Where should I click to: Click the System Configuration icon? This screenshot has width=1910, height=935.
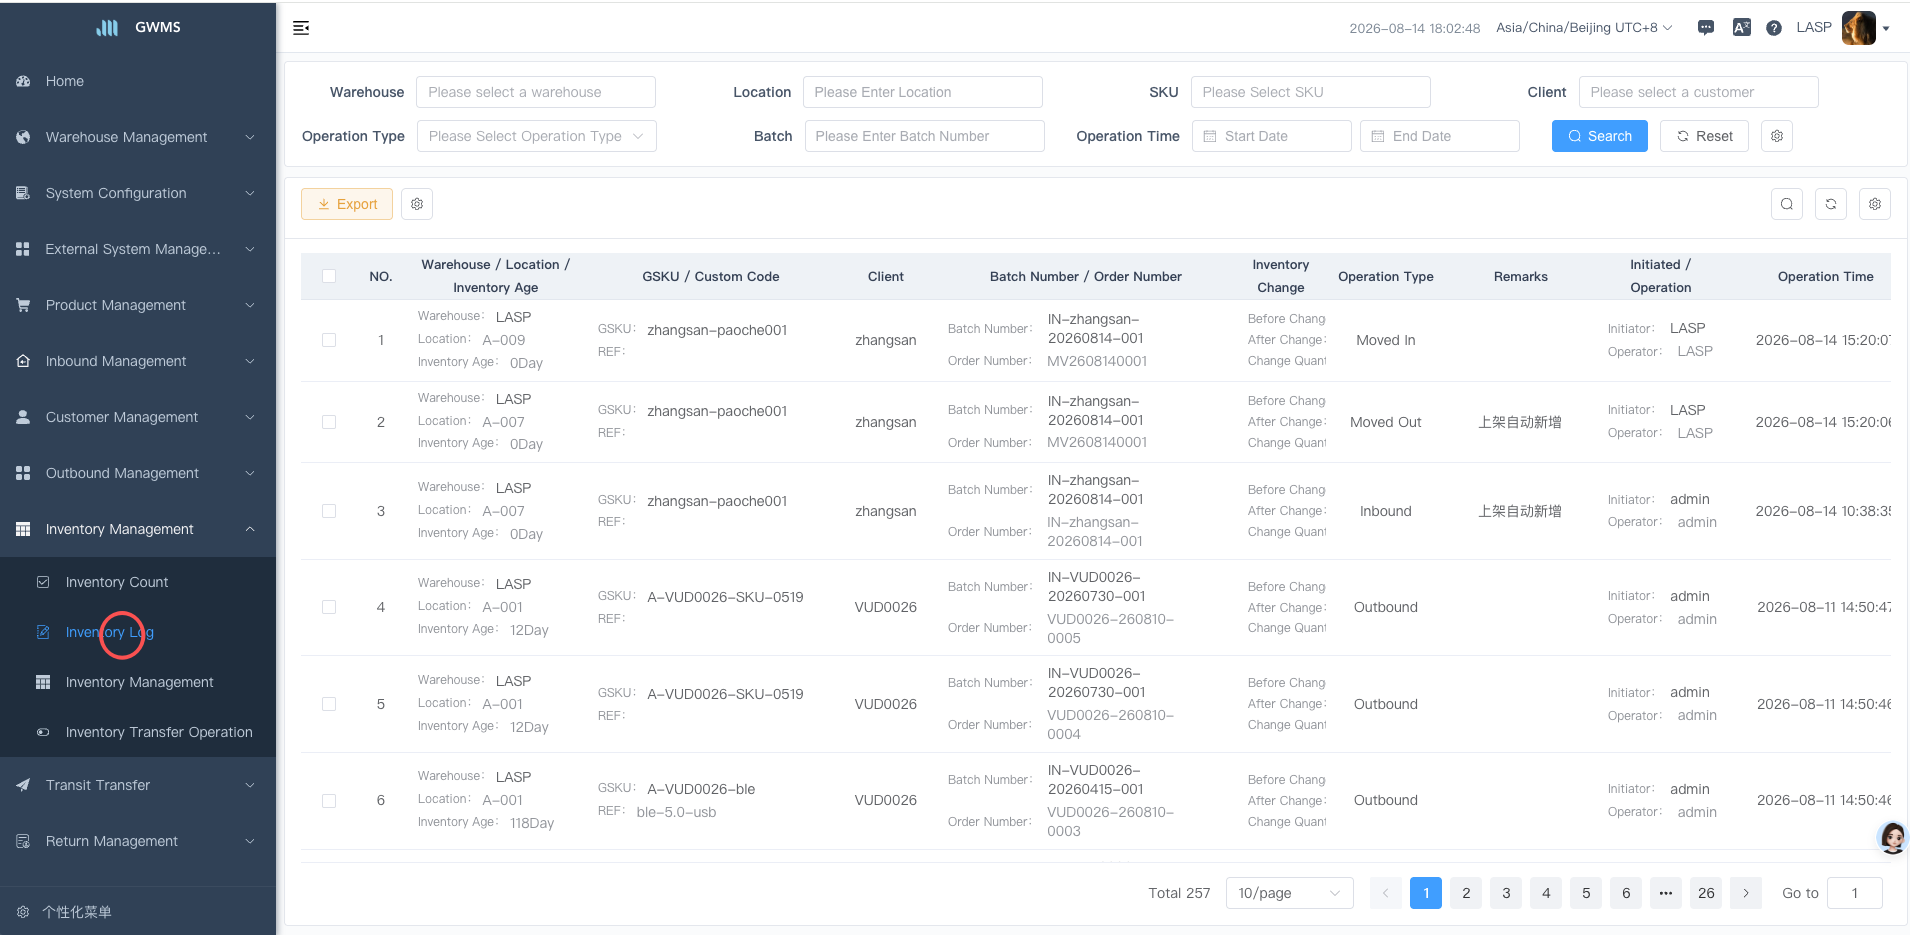[x=23, y=193]
